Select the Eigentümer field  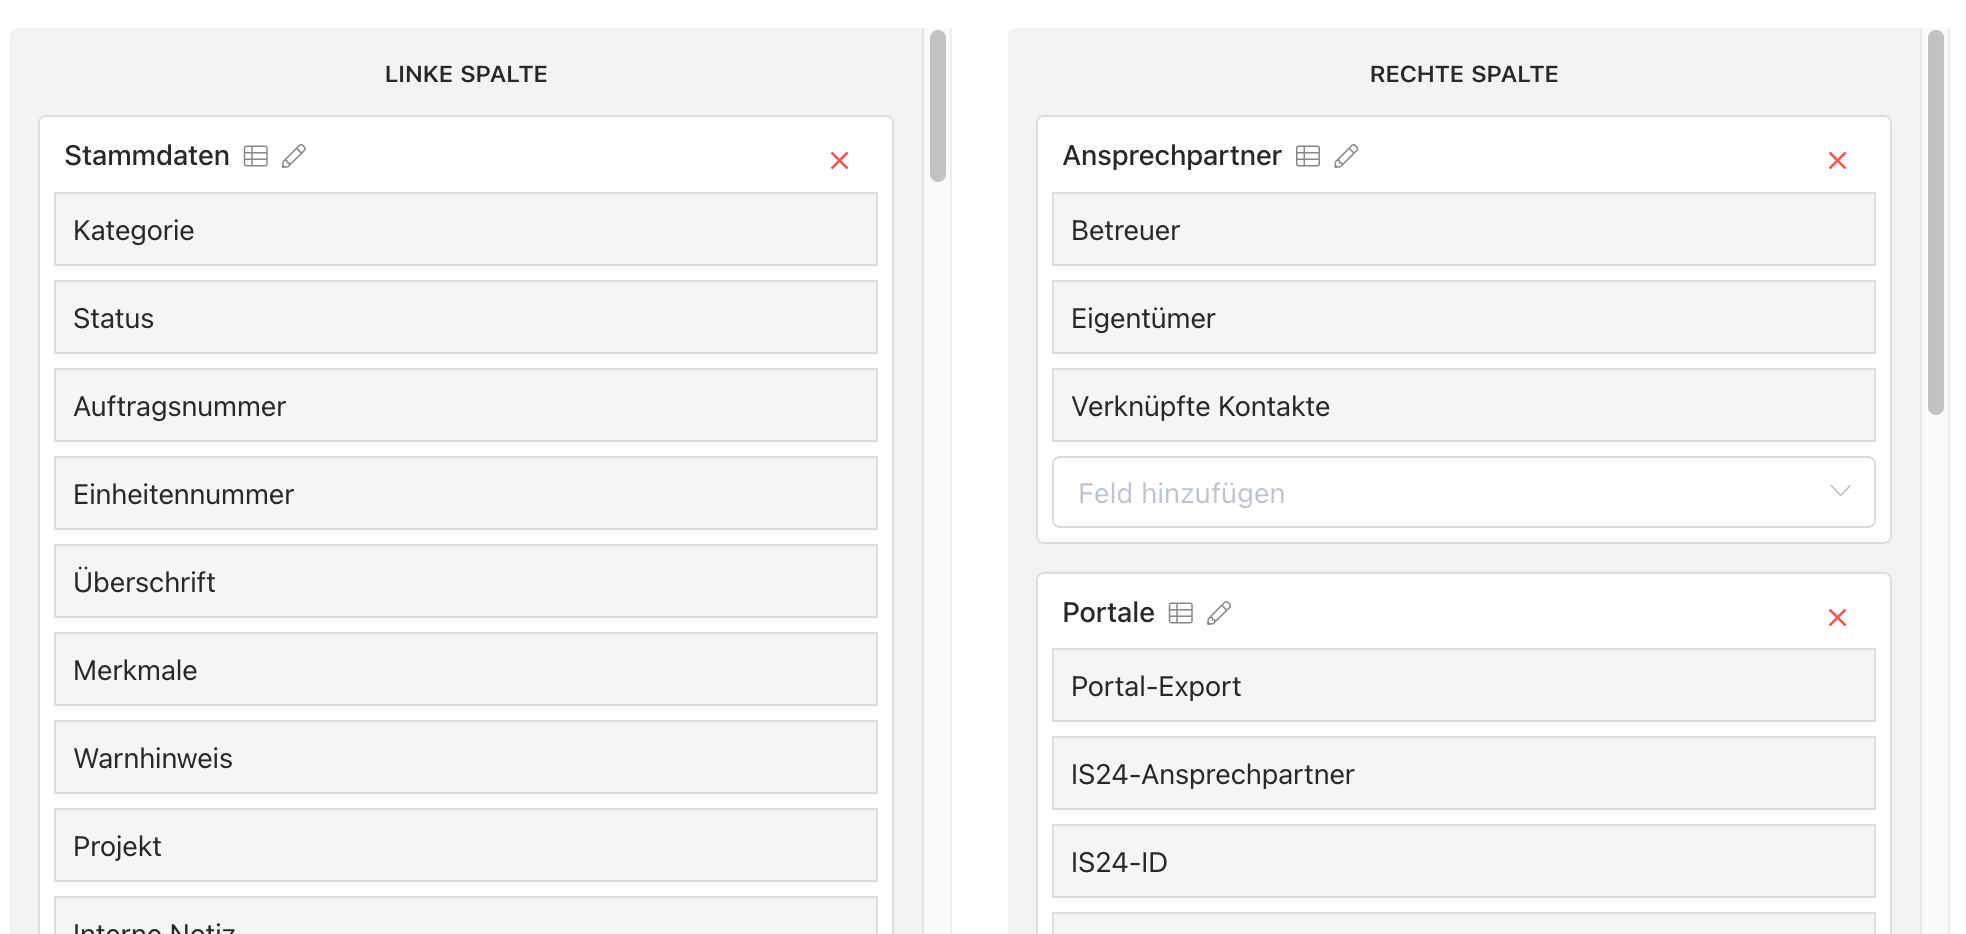[x=1463, y=317]
